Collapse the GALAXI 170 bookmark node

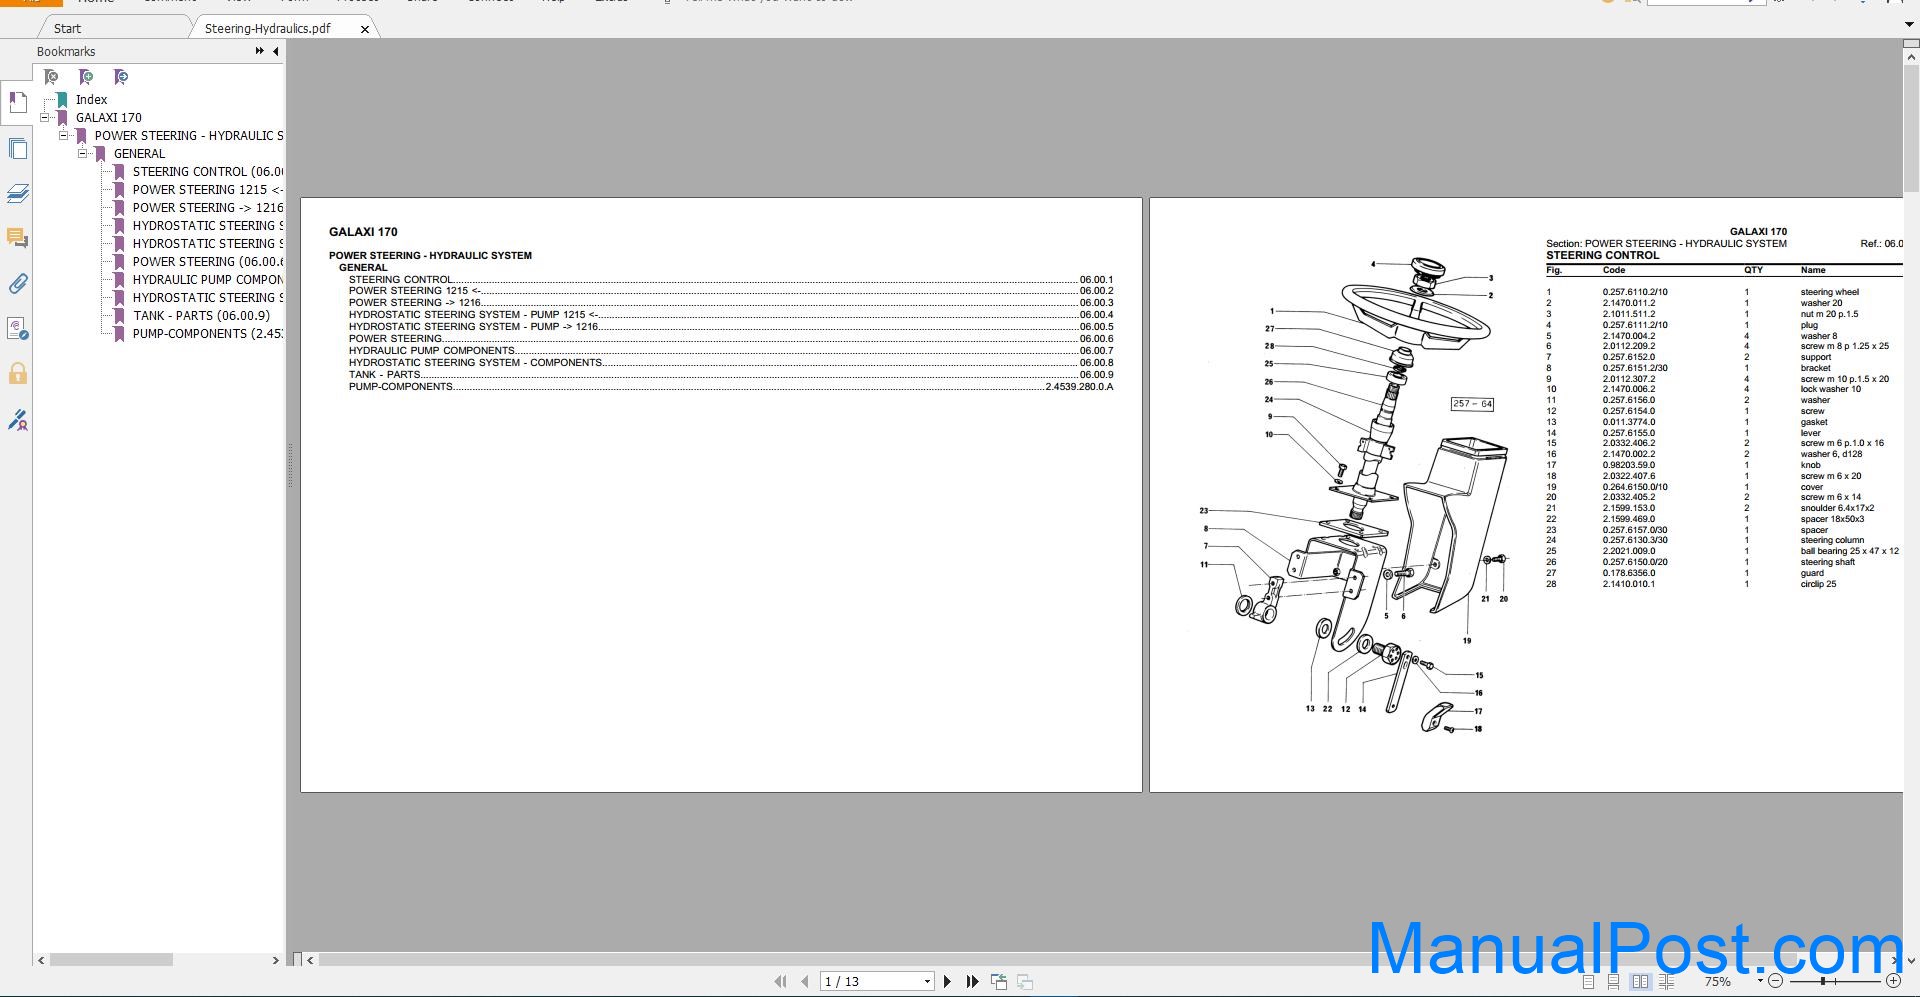45,117
